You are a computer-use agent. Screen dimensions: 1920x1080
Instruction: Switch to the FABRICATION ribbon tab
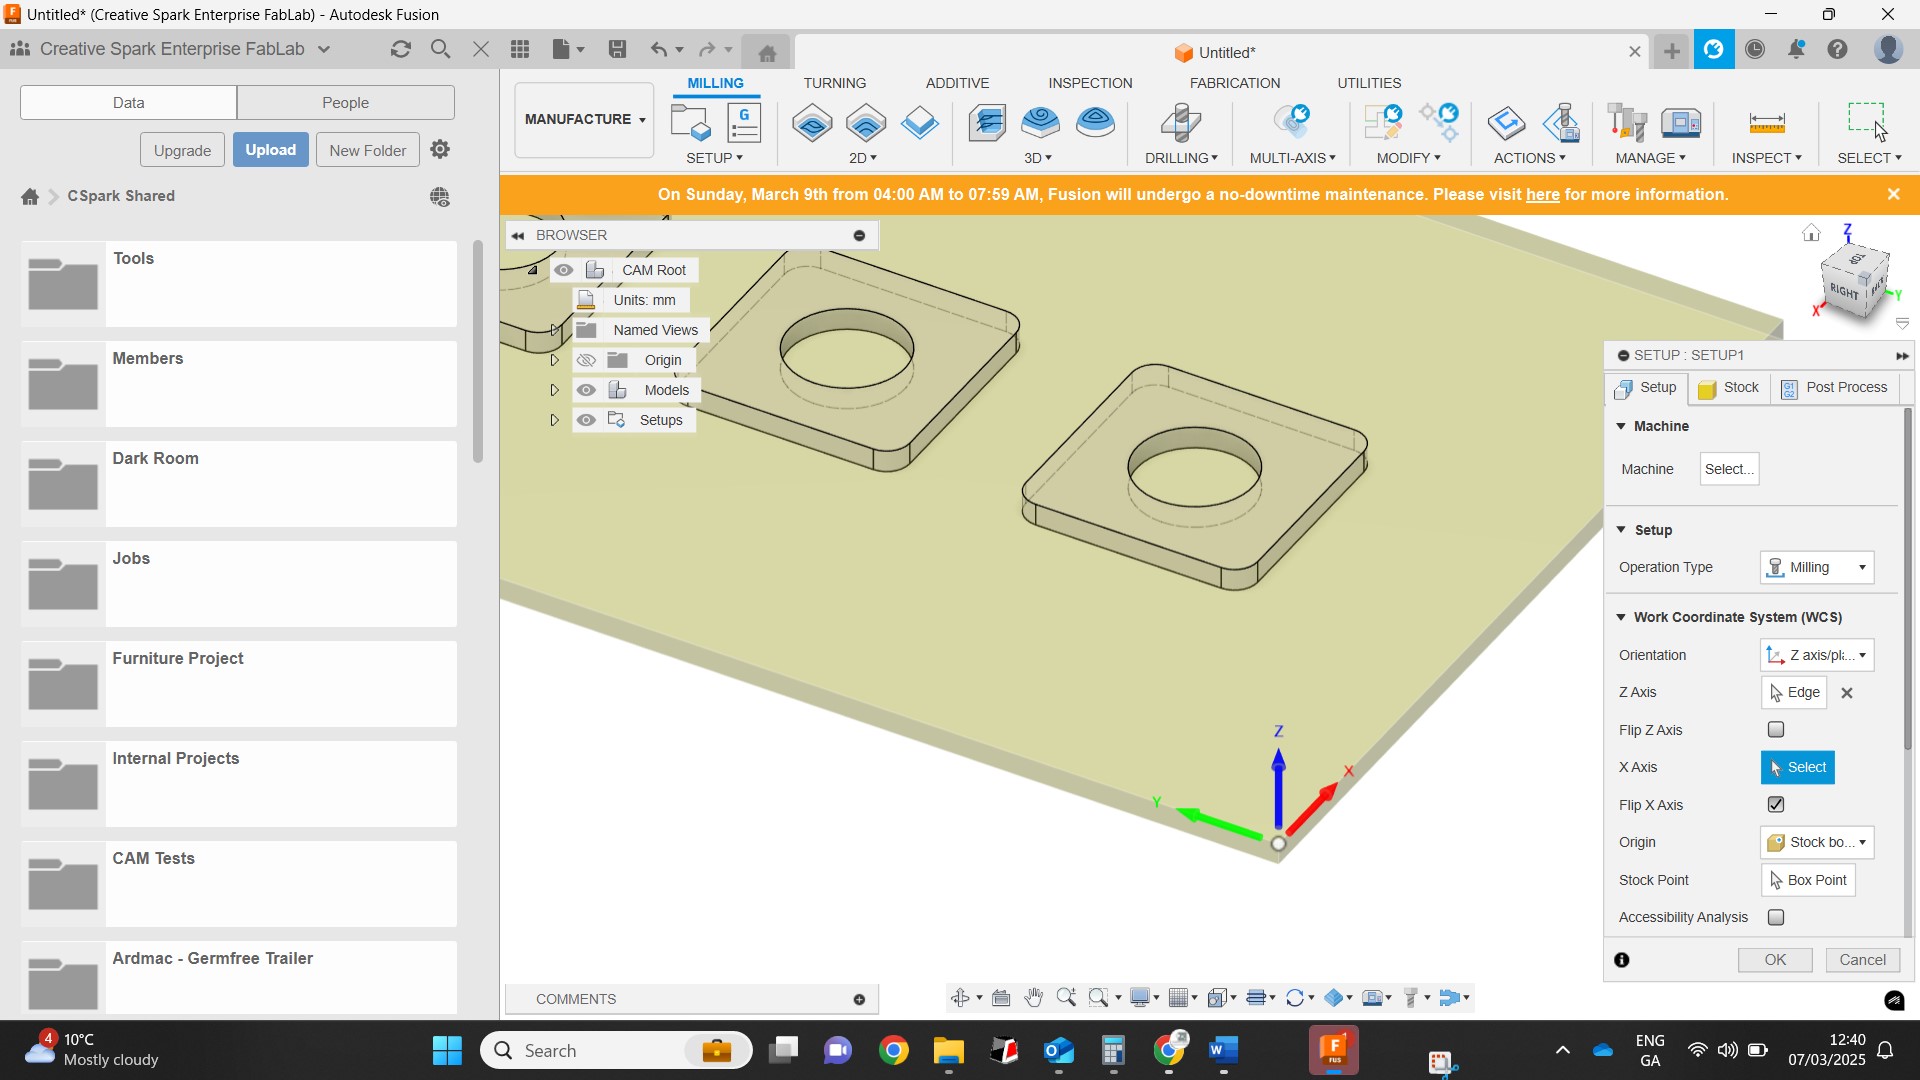pos(1235,83)
